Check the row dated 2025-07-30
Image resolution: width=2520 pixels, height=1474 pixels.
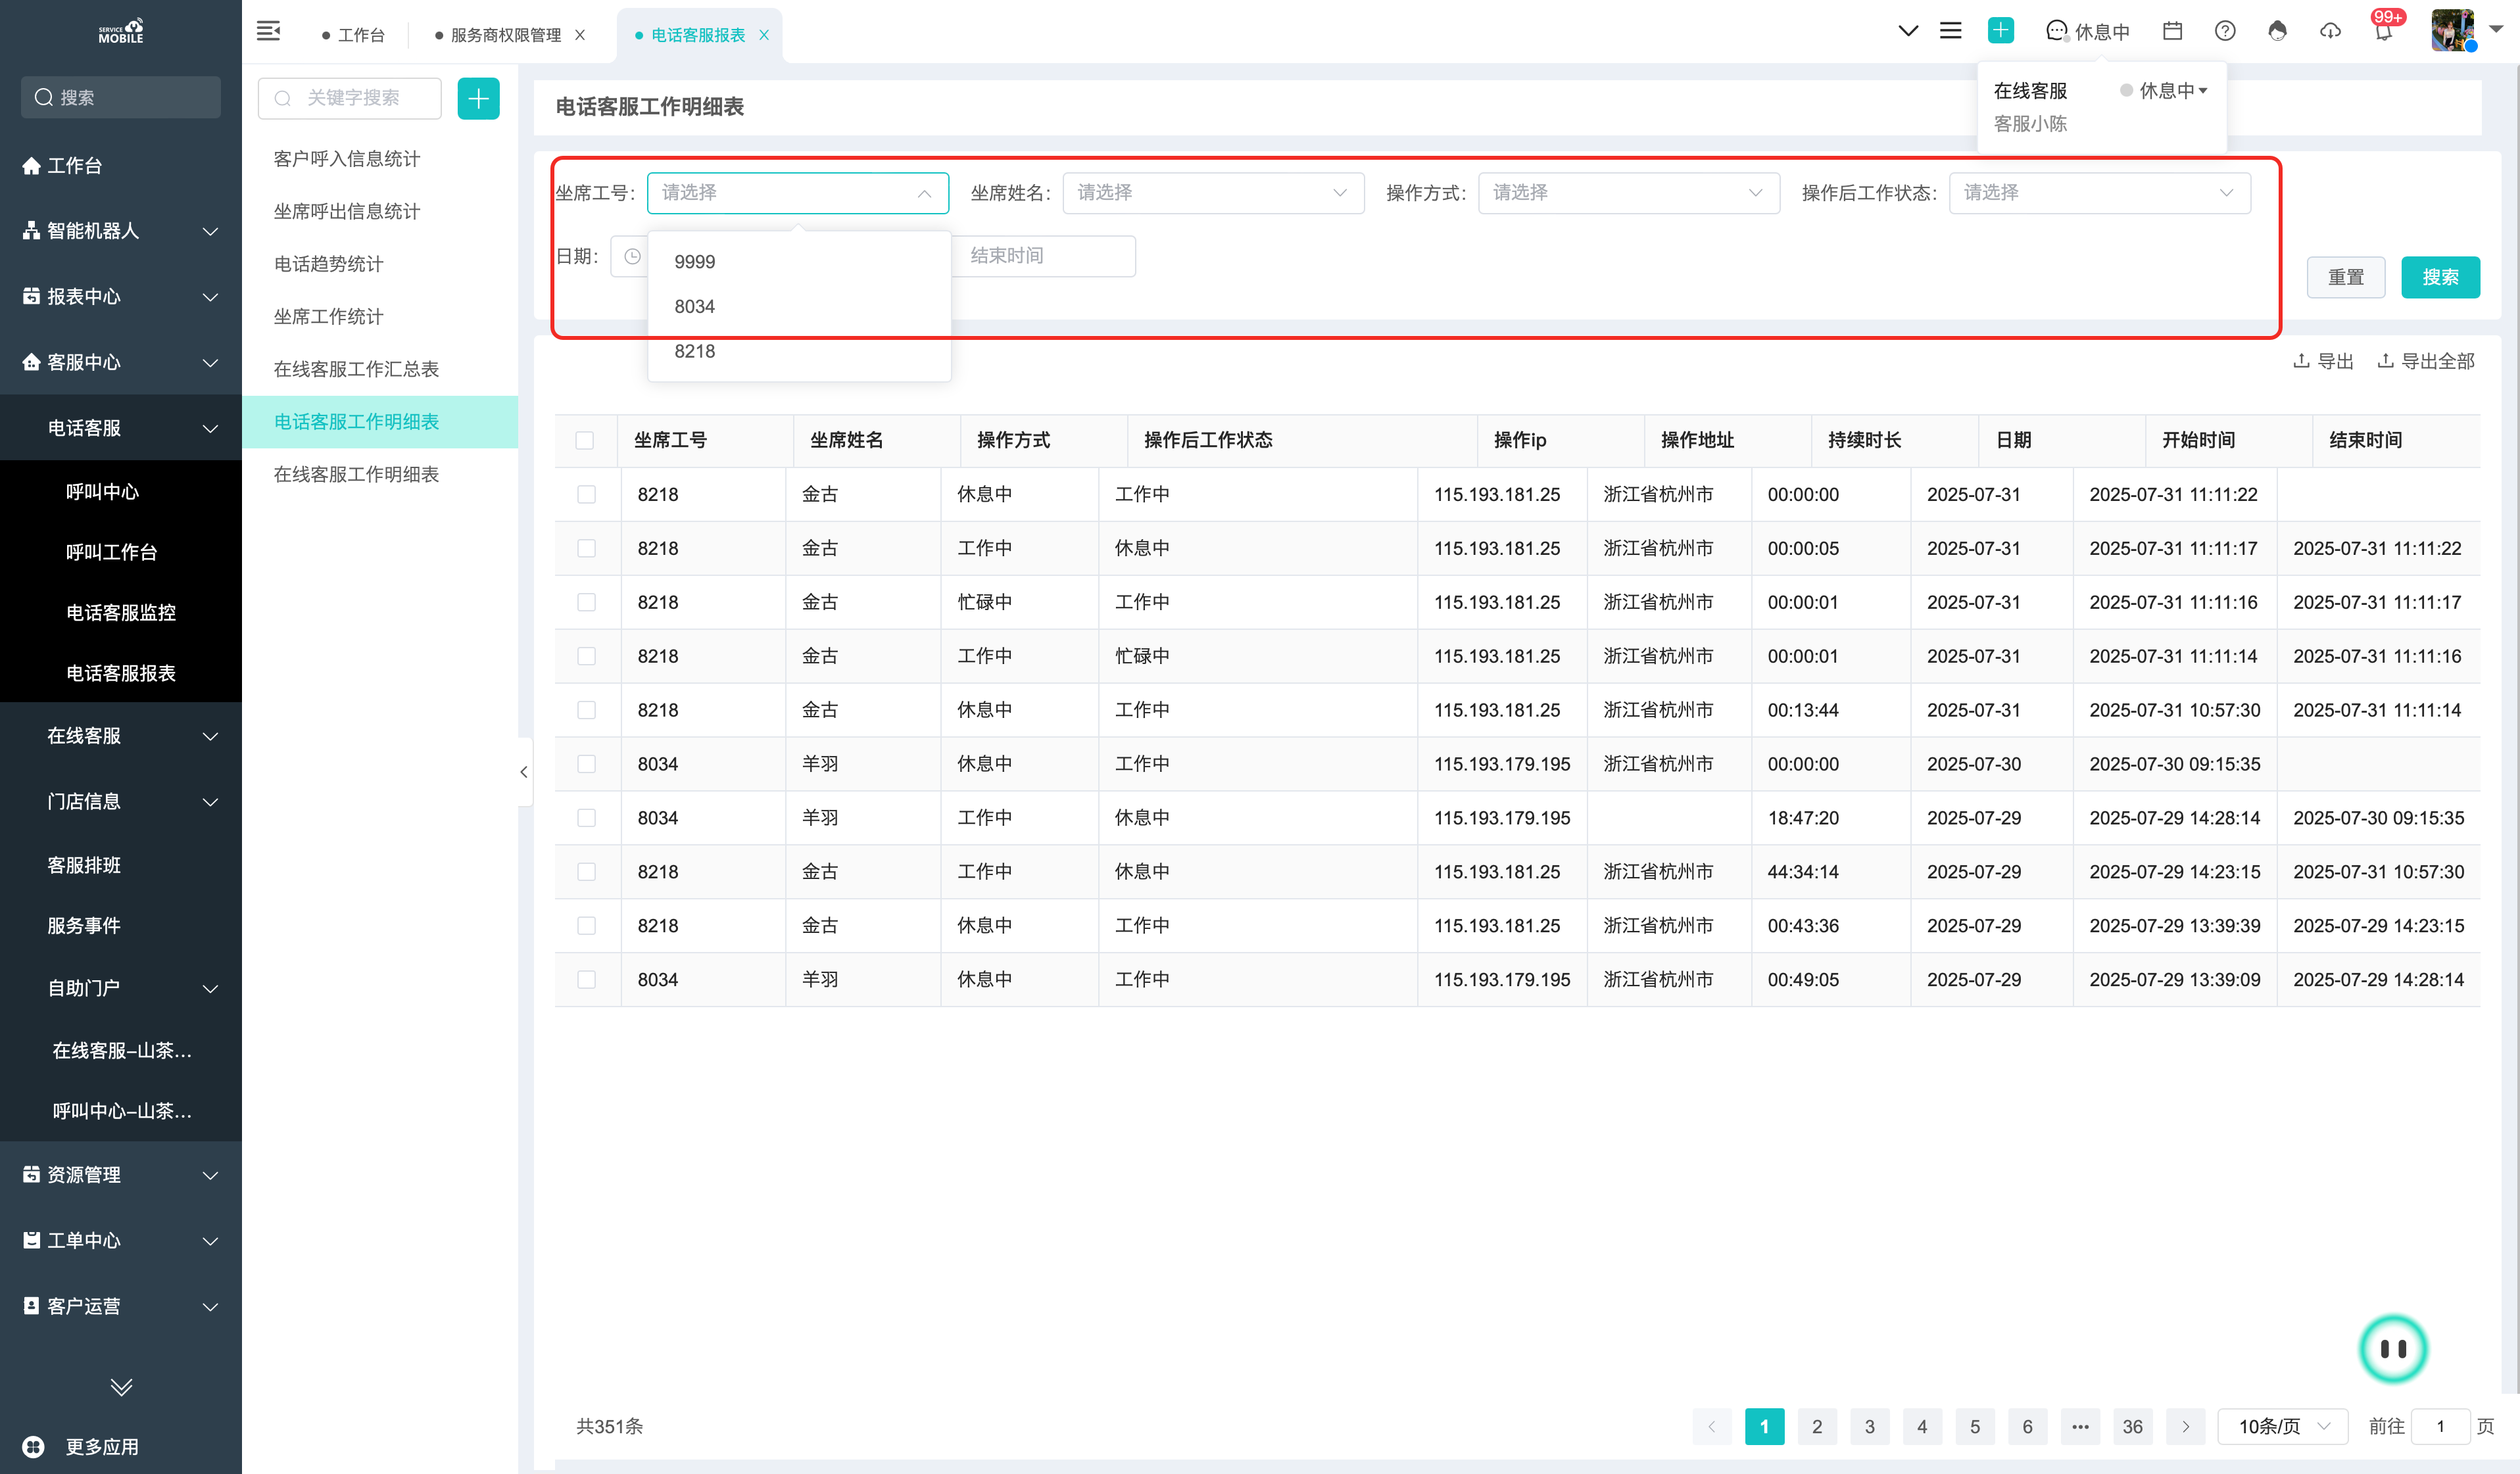(586, 764)
